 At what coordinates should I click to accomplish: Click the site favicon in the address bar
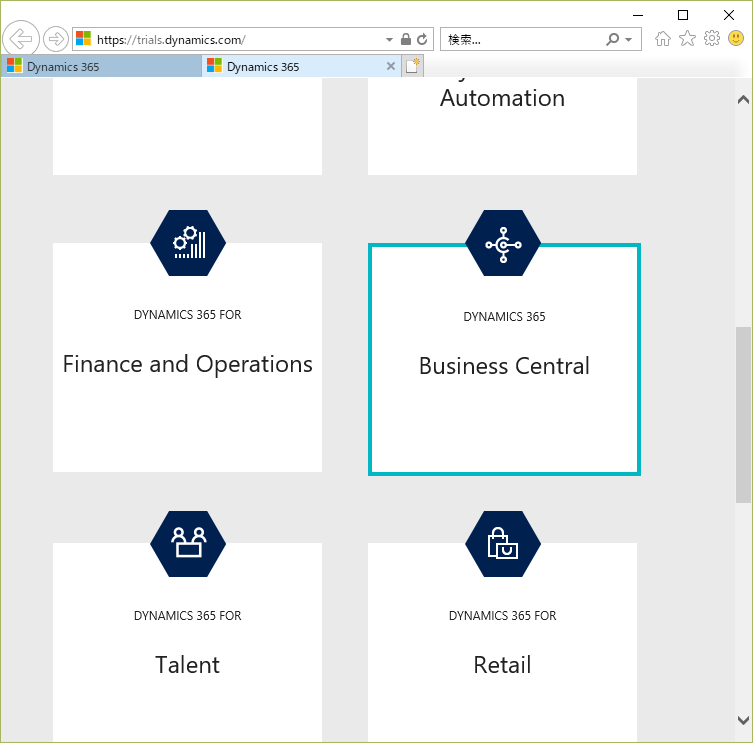click(x=84, y=38)
